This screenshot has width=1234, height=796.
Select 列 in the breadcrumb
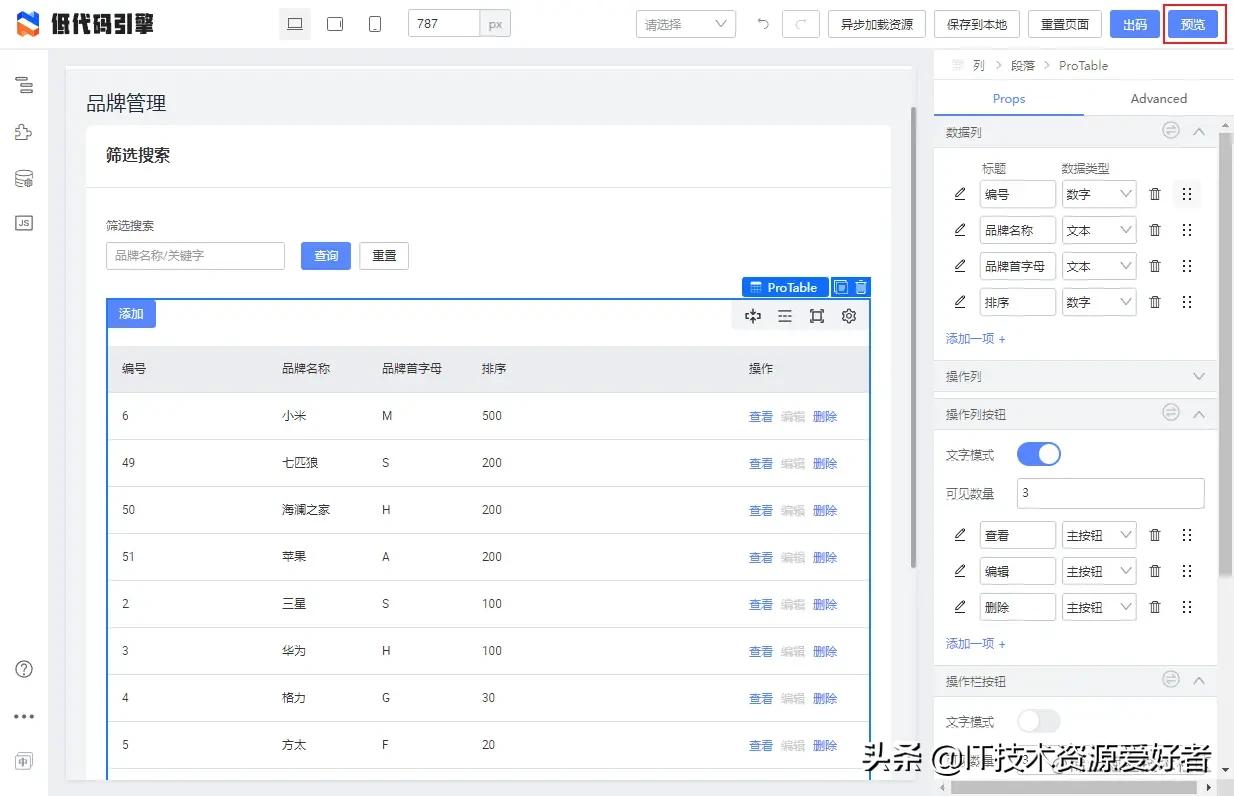pyautogui.click(x=978, y=65)
